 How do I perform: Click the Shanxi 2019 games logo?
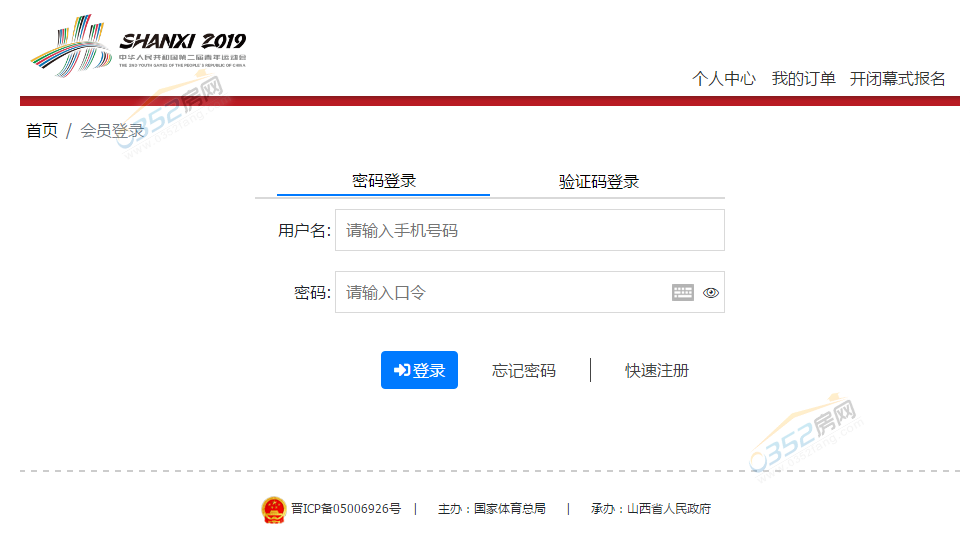[138, 49]
